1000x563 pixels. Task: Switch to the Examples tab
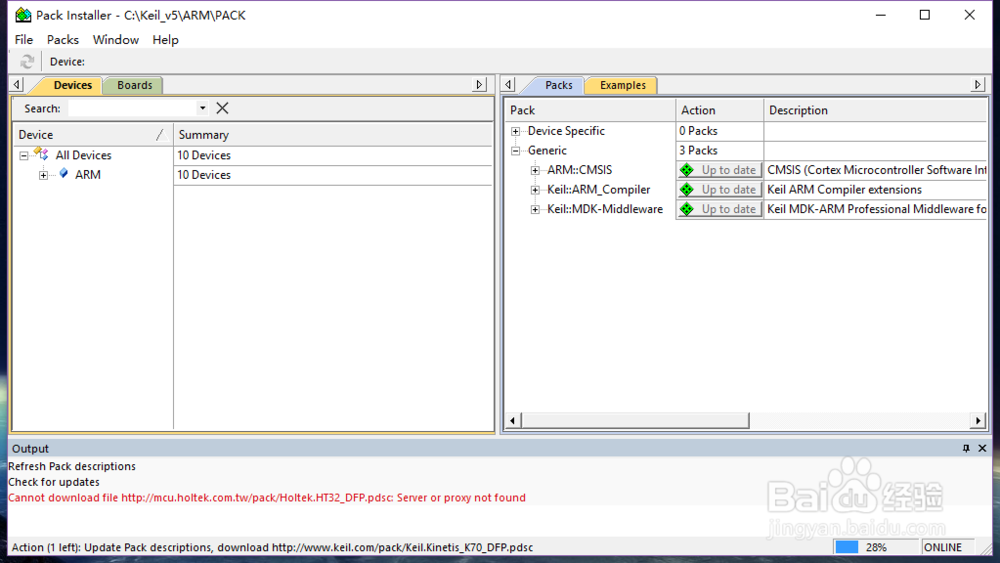[x=622, y=85]
